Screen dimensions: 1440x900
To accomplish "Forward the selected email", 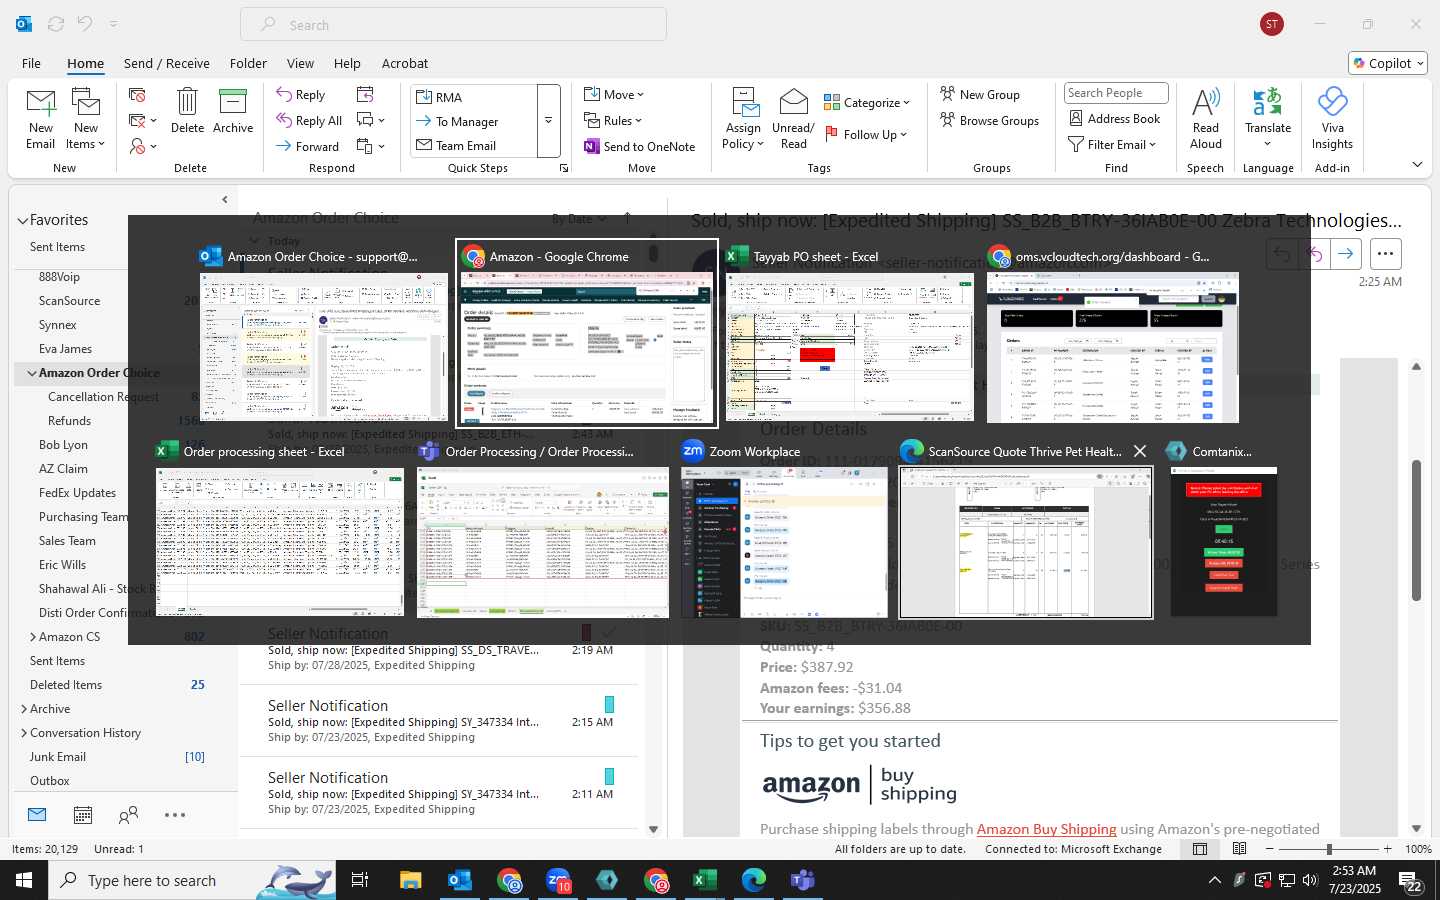I will click(308, 146).
